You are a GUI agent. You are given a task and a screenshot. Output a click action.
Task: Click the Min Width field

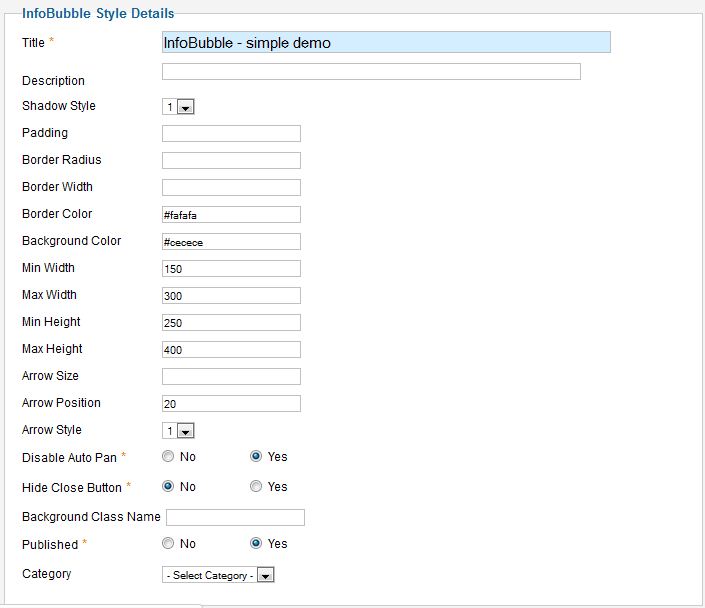(230, 268)
